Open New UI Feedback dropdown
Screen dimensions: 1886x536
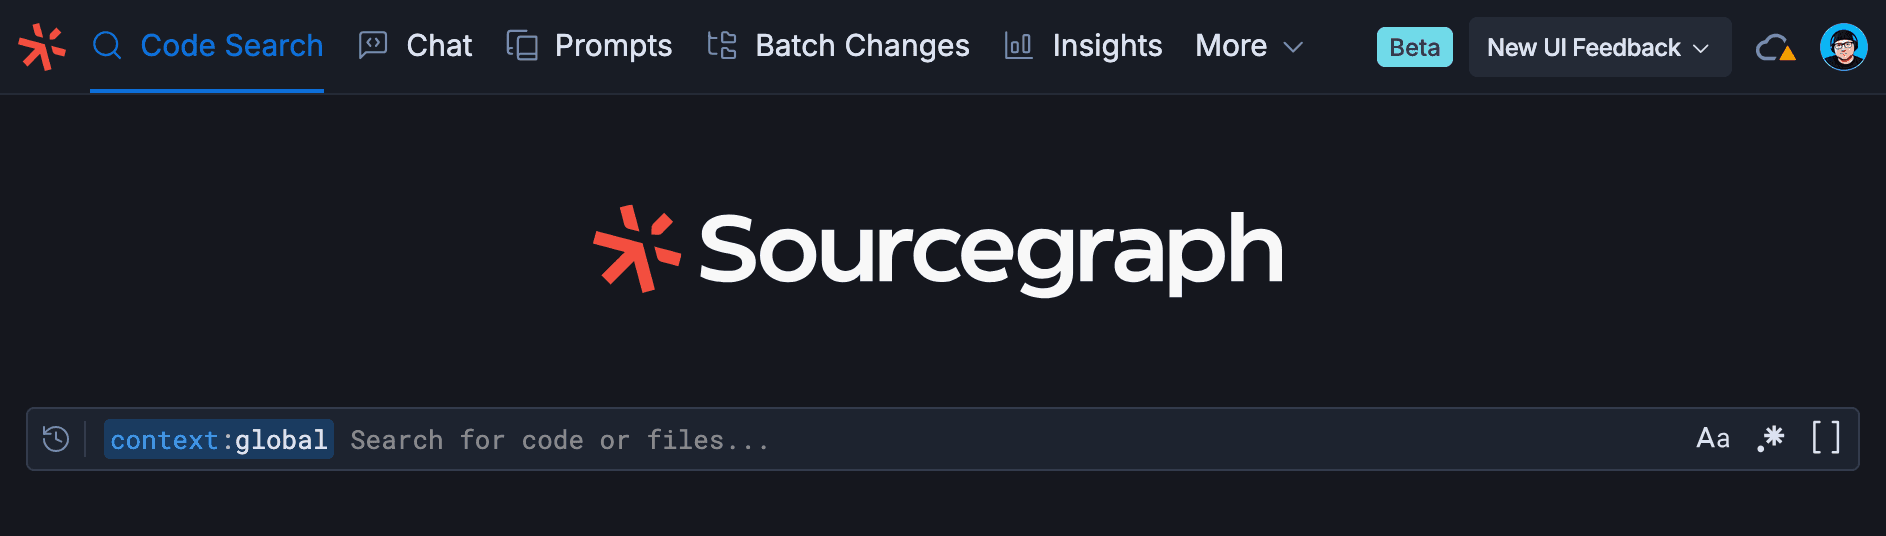(x=1600, y=47)
